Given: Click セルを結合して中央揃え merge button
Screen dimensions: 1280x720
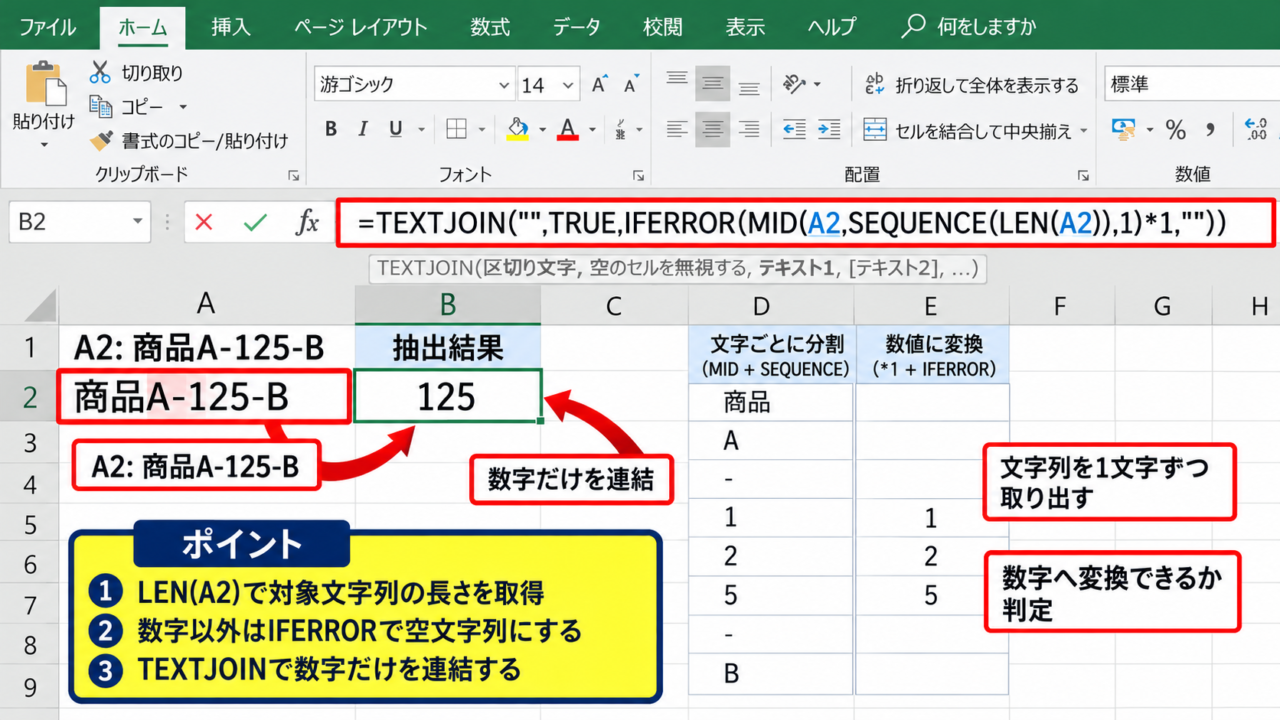Looking at the screenshot, I should pos(968,130).
